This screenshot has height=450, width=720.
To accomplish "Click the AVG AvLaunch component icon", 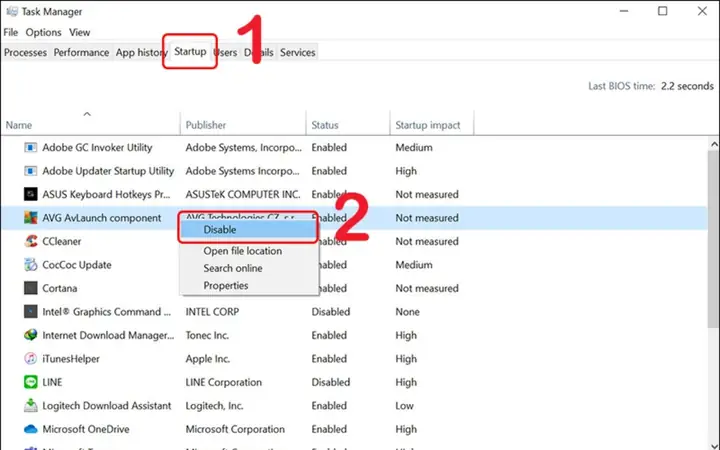I will (x=30, y=218).
